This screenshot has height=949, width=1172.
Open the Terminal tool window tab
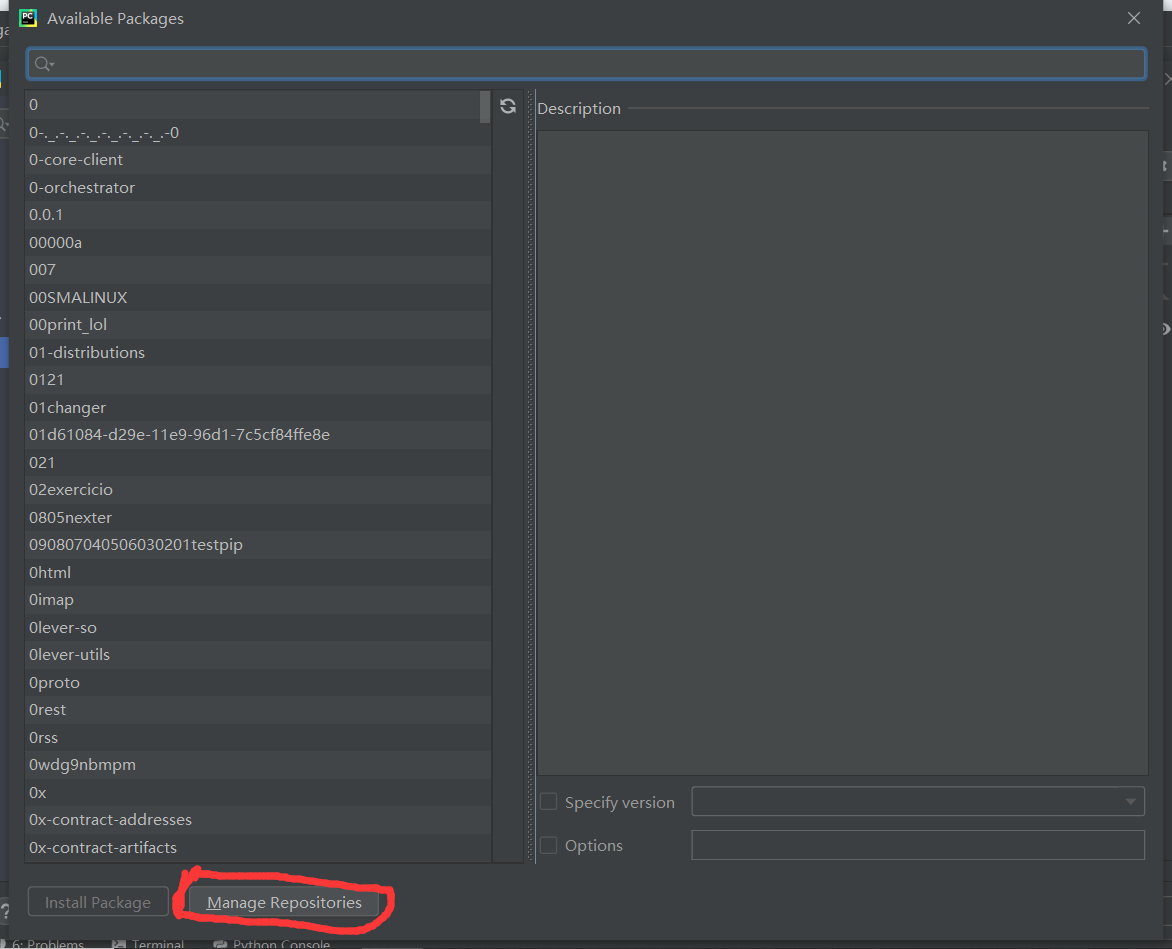[x=149, y=944]
